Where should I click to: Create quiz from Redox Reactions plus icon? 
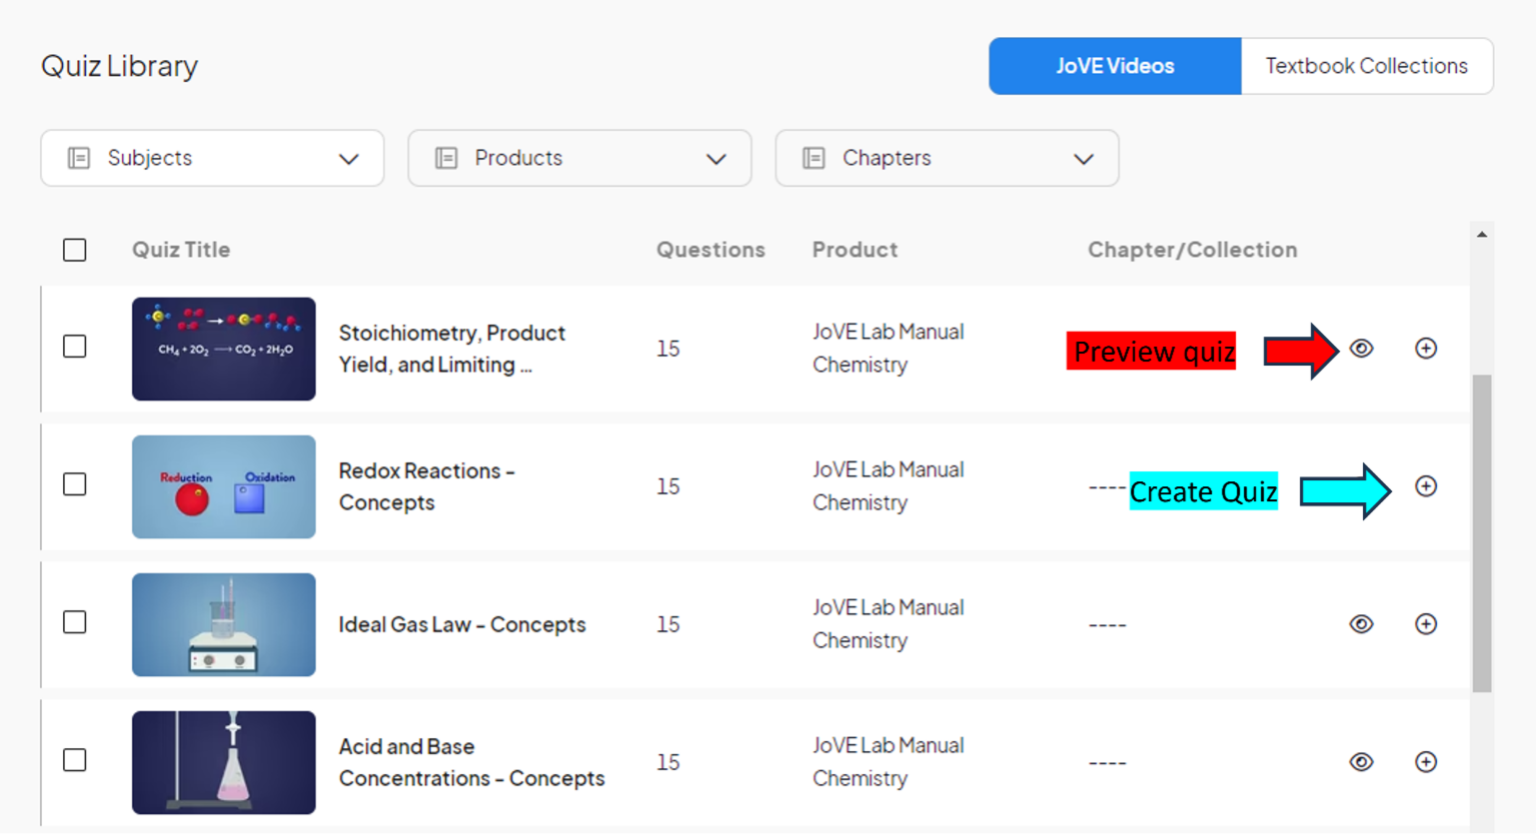1426,486
